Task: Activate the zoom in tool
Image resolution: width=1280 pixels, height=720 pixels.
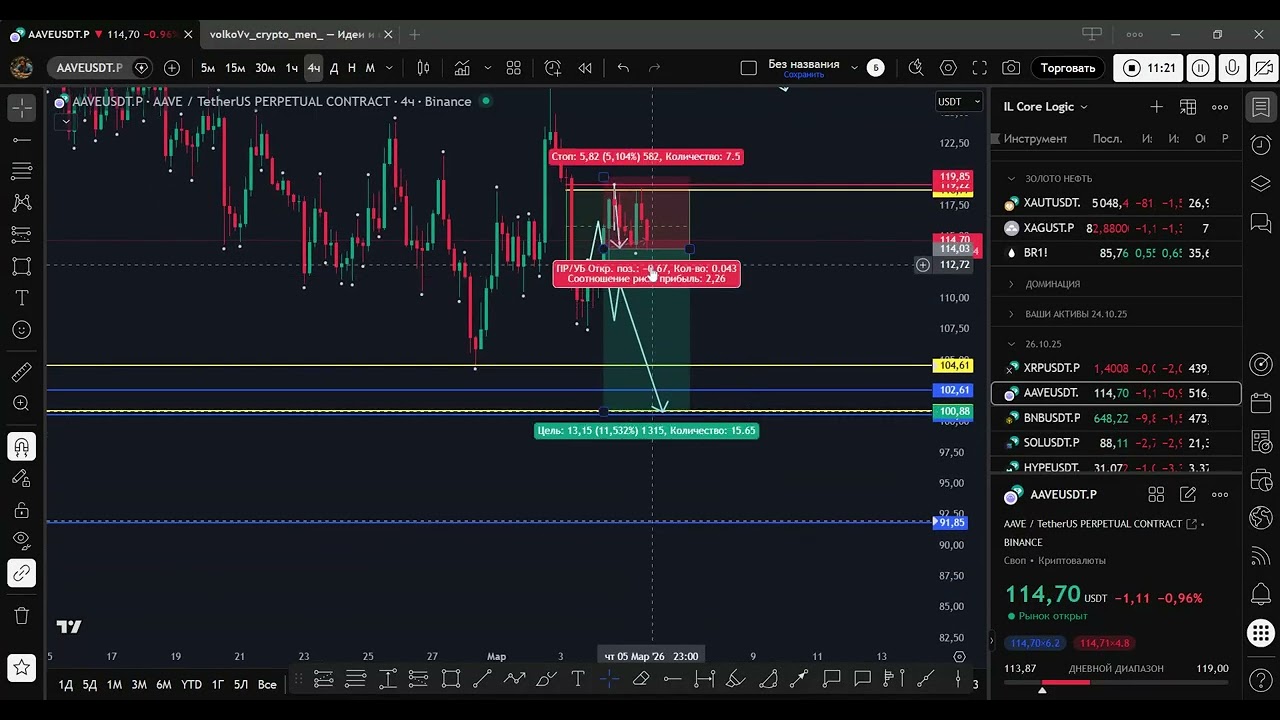Action: click(22, 404)
